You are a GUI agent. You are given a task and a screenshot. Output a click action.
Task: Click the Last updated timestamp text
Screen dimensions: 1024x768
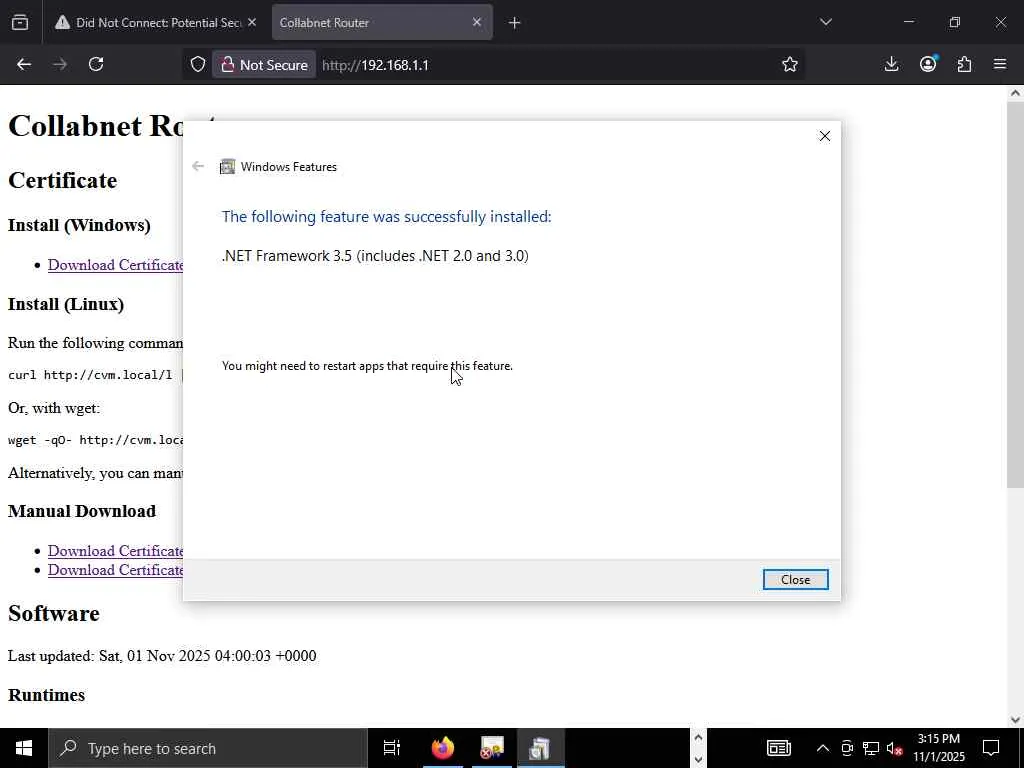162,656
